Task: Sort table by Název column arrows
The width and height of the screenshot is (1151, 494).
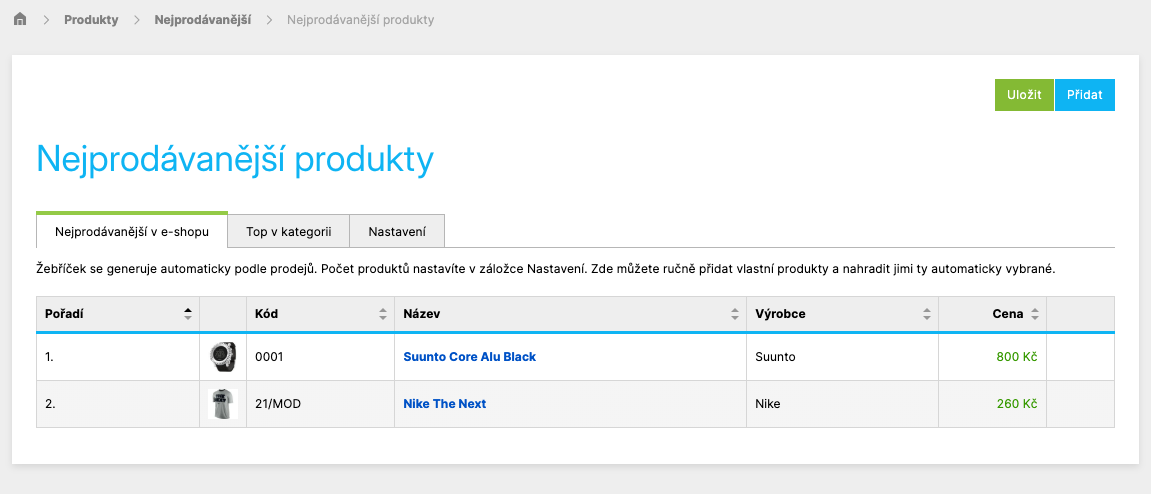Action: pyautogui.click(x=735, y=314)
